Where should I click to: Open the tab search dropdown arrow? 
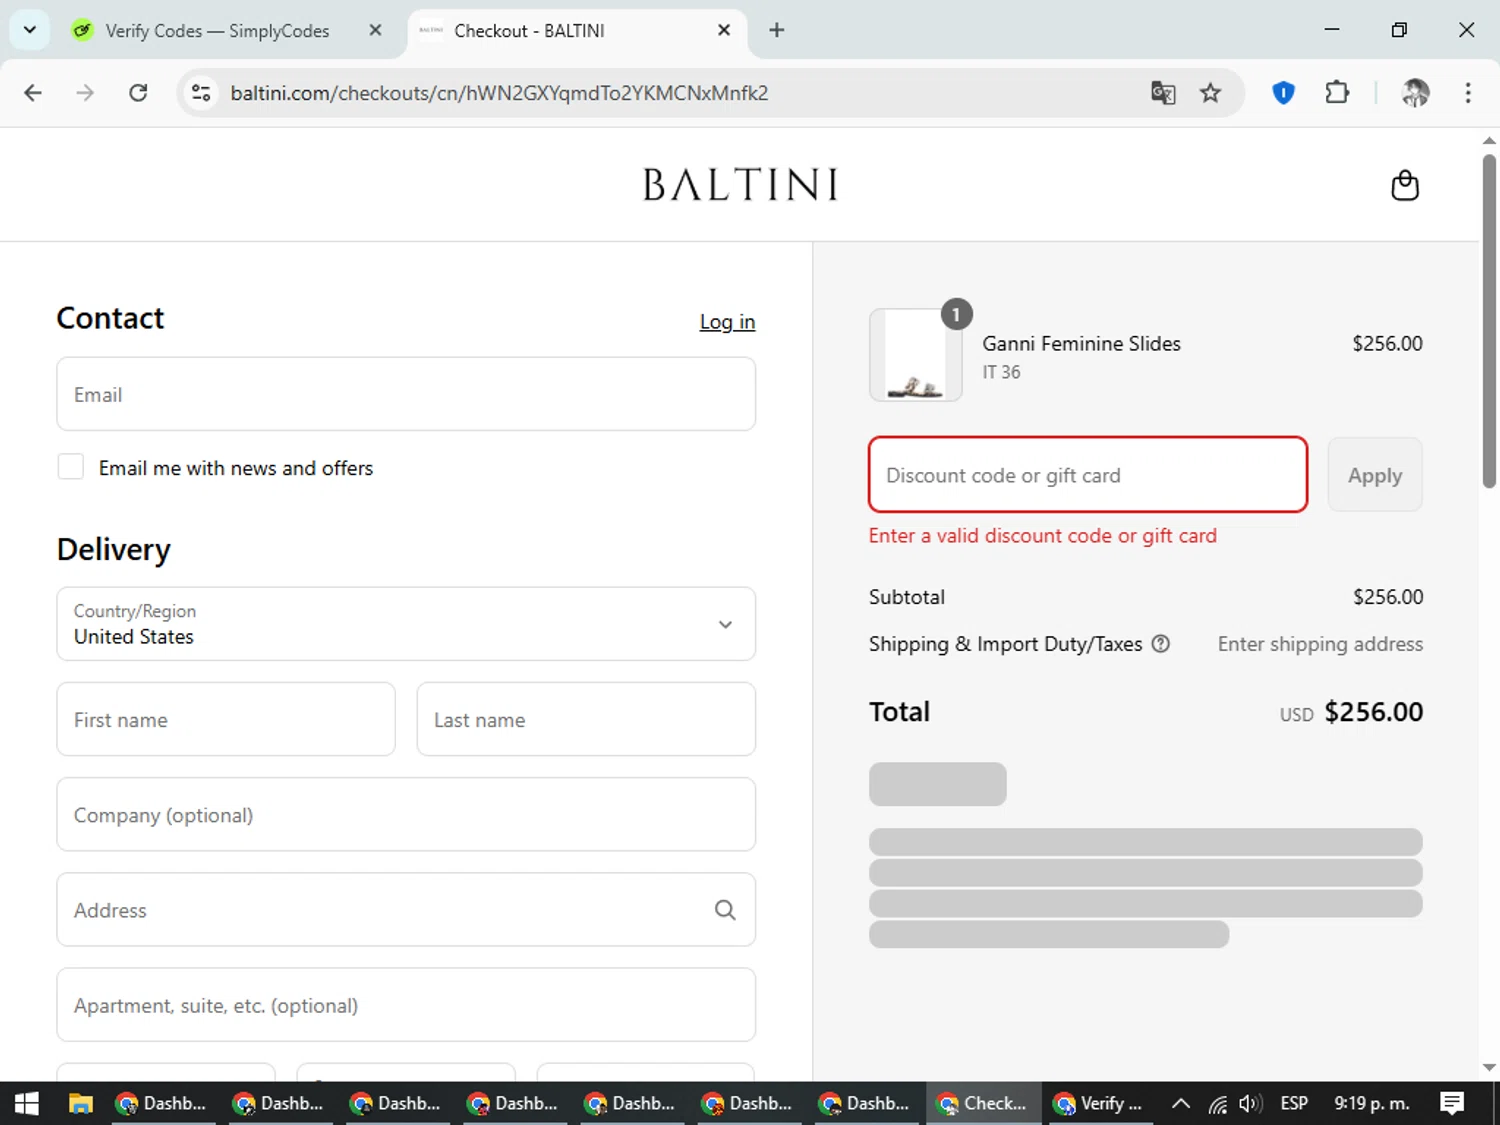(x=30, y=30)
